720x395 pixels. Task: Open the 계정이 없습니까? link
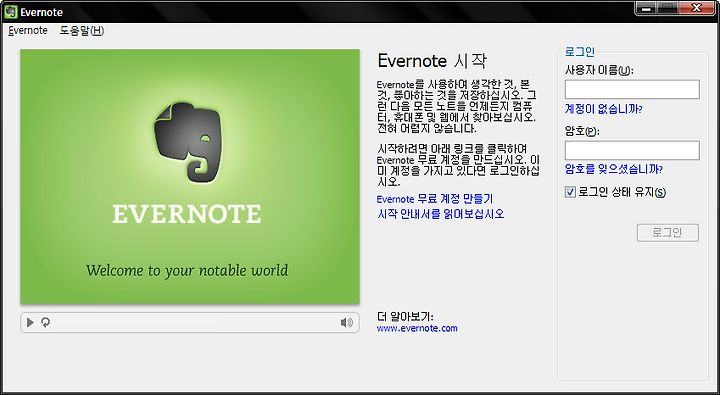pos(603,109)
